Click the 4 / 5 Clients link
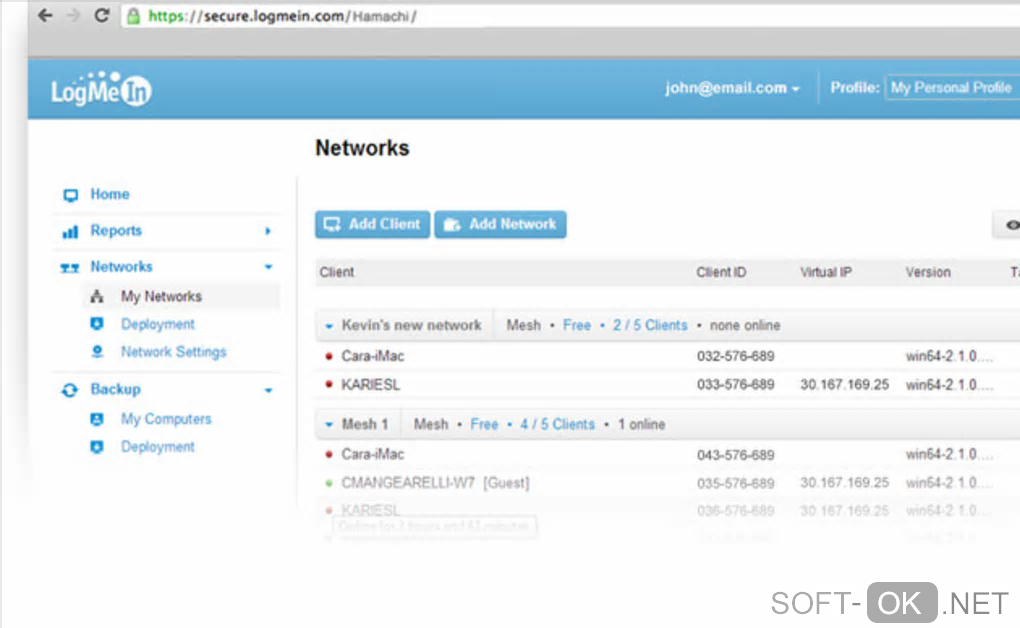The width and height of the screenshot is (1020, 628). coord(557,424)
